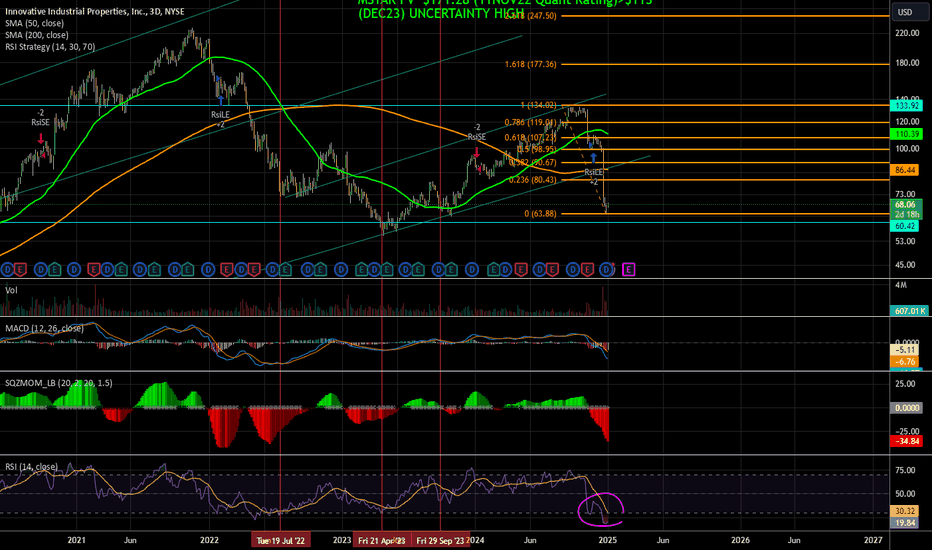The image size is (932, 550).
Task: Click the 607.01K volume value label
Action: [909, 311]
